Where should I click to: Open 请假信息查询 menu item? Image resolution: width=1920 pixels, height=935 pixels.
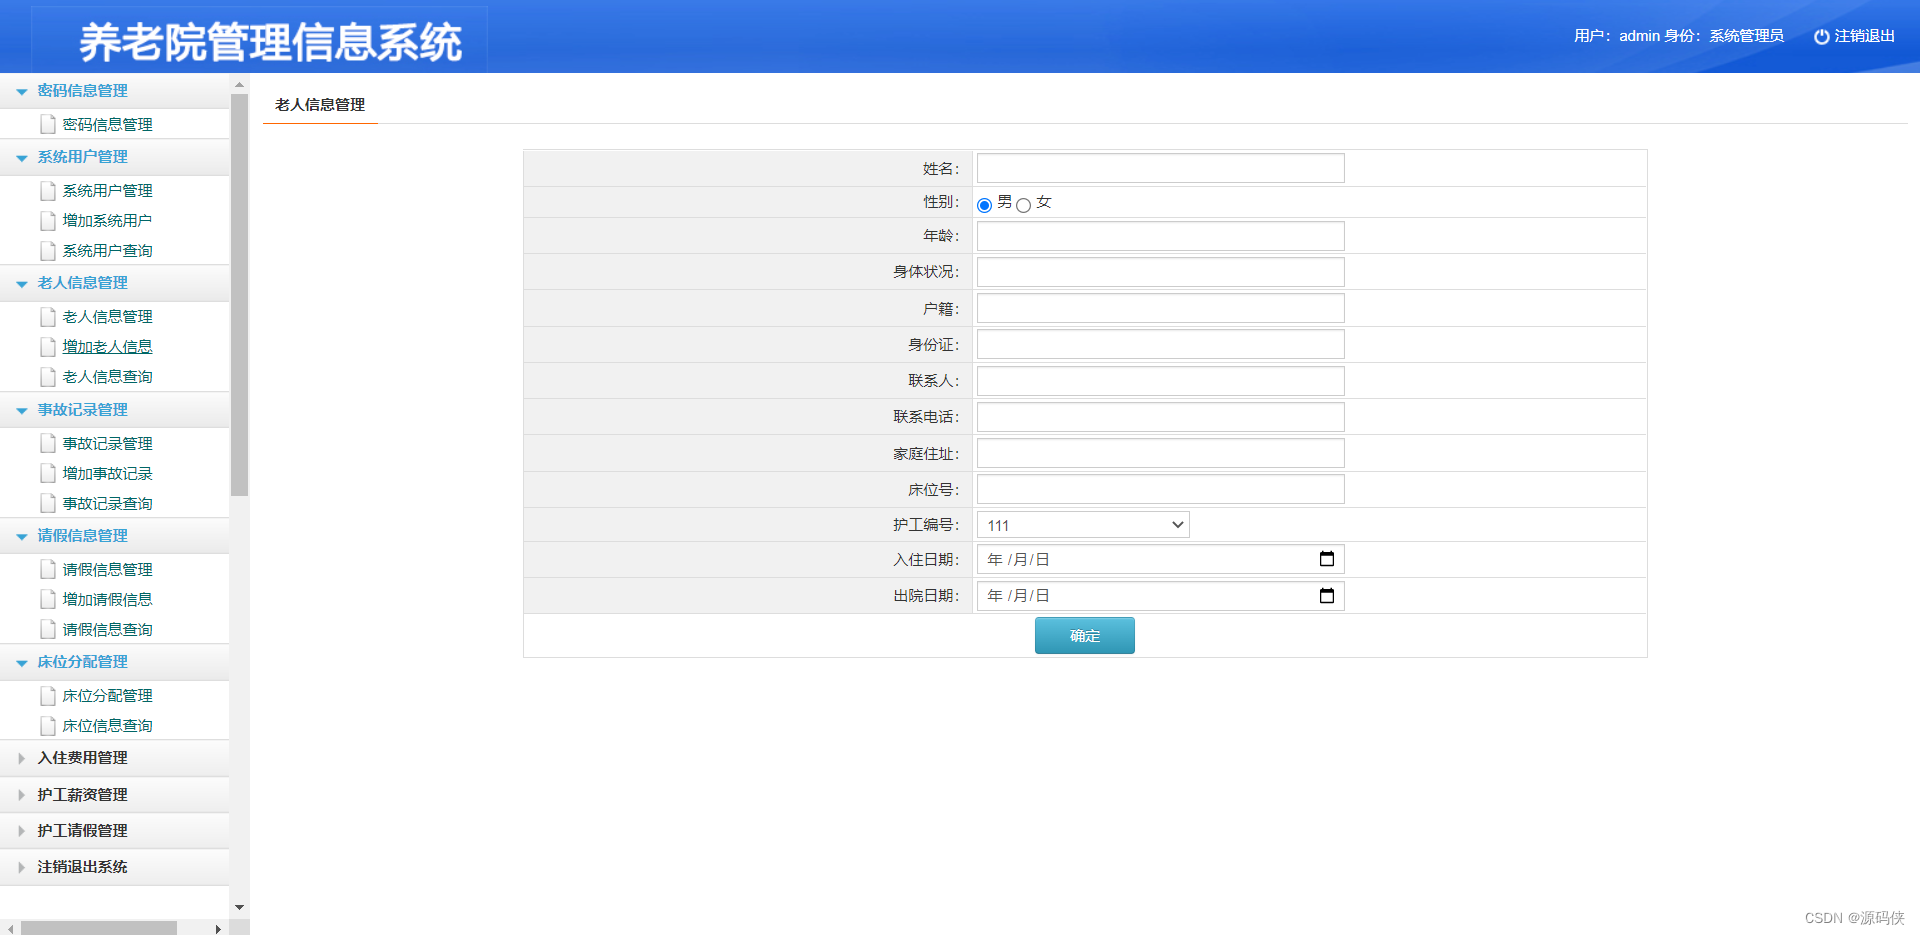coord(107,629)
